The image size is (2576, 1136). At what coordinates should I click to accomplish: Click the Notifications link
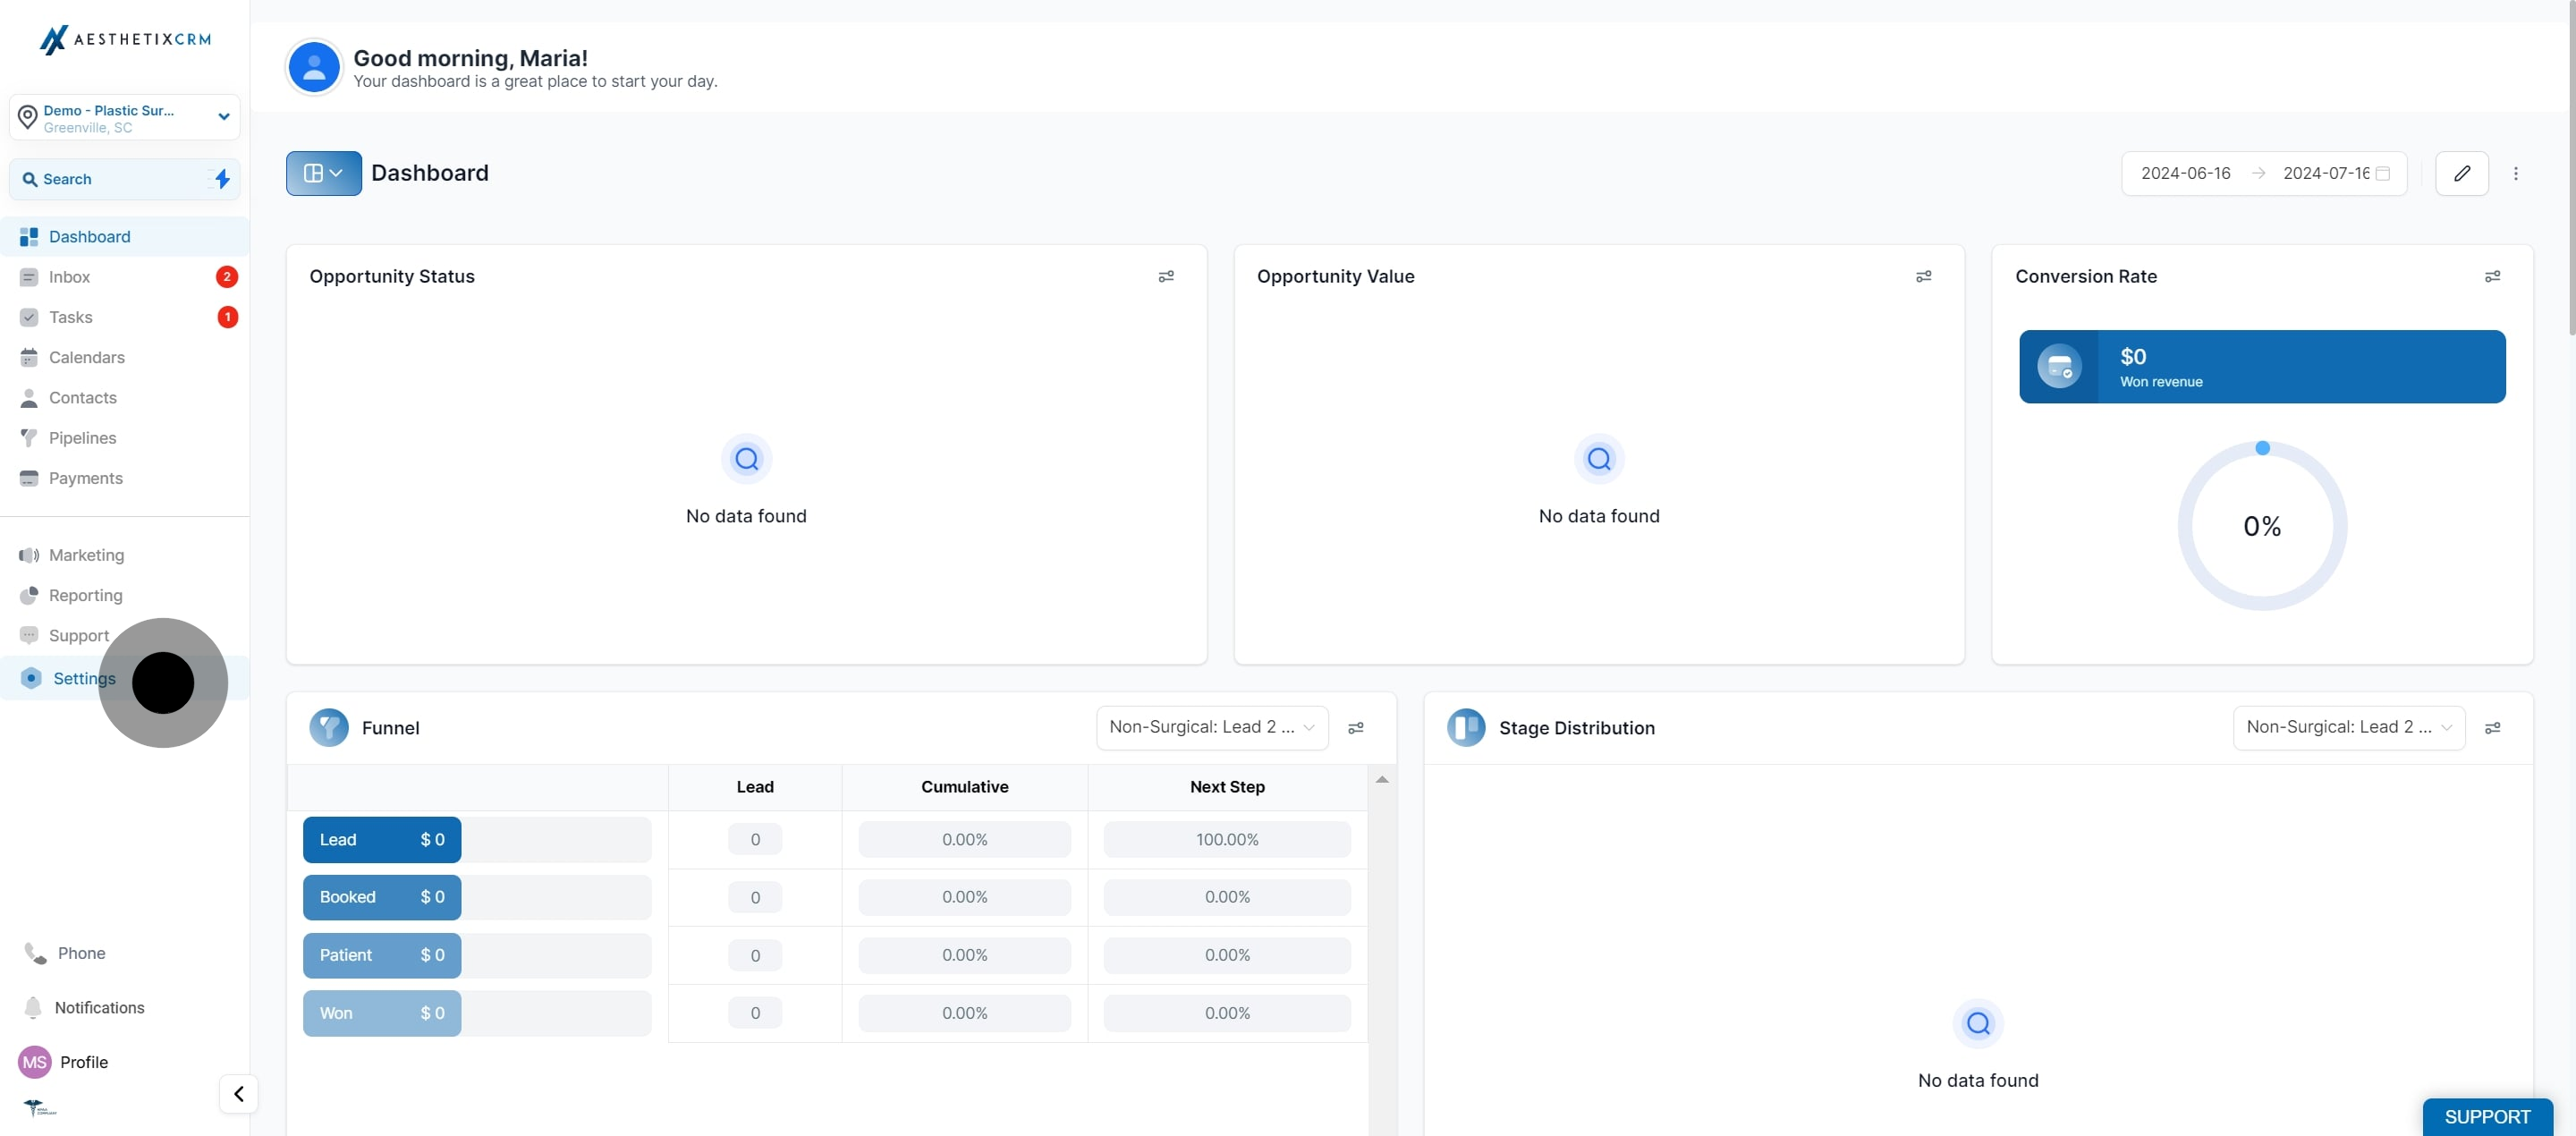tap(99, 1007)
